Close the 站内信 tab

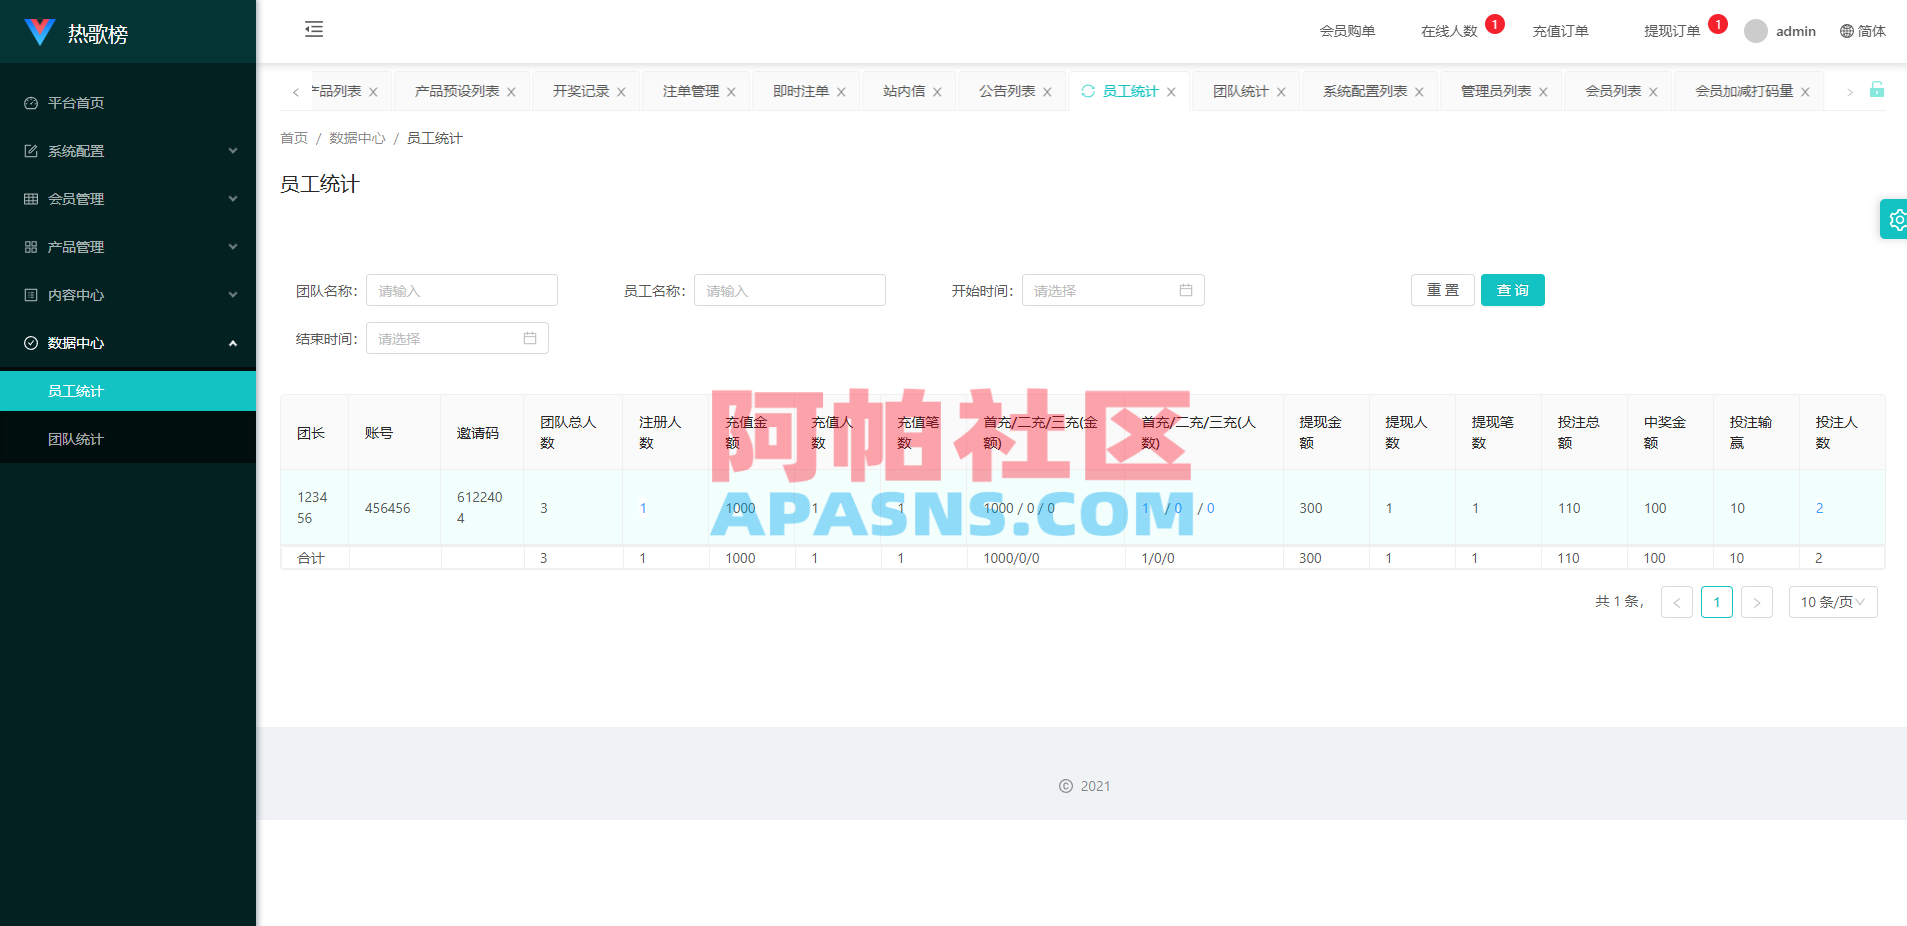(937, 92)
